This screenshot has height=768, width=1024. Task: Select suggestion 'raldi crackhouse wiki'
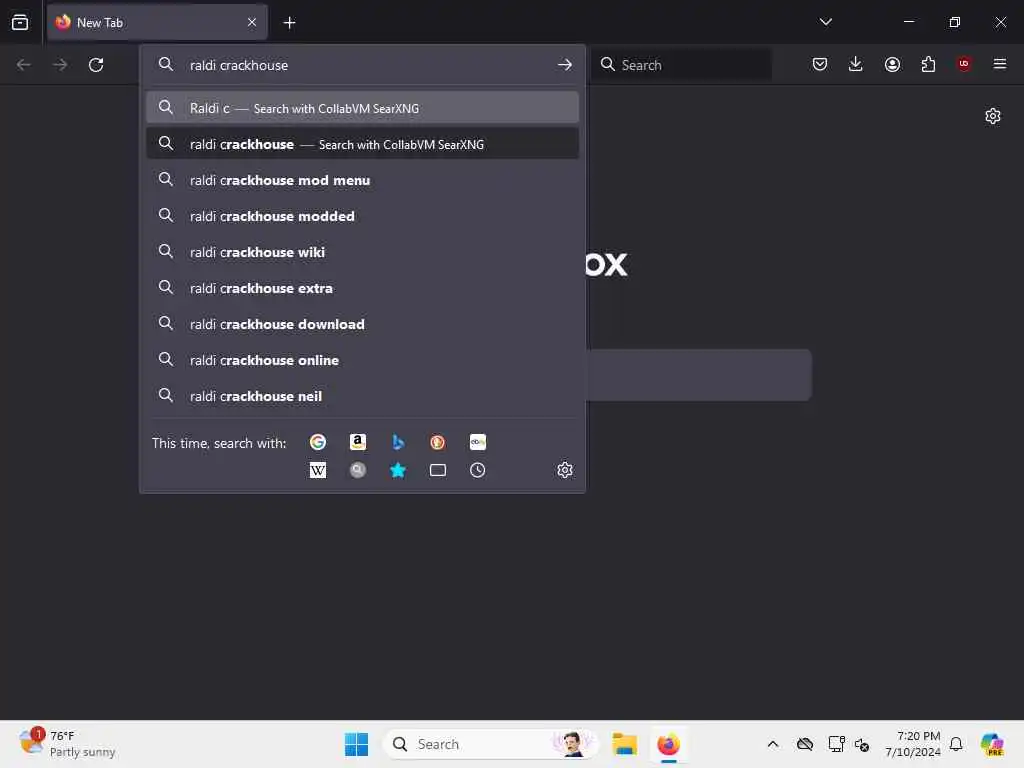(362, 251)
